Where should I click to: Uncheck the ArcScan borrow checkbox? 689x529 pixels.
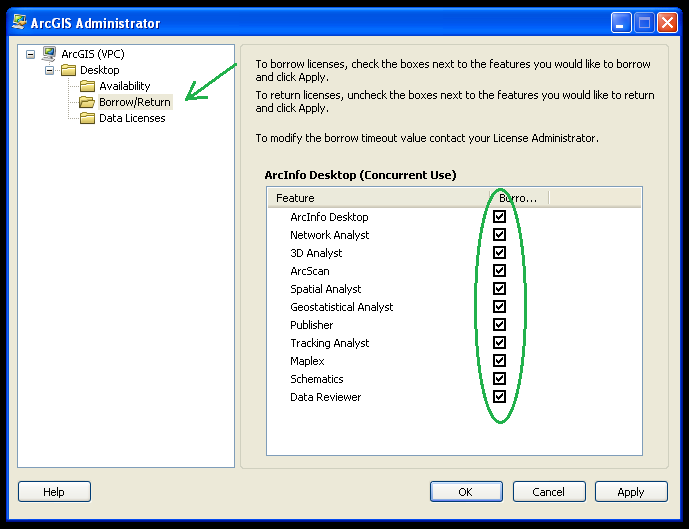coord(499,271)
